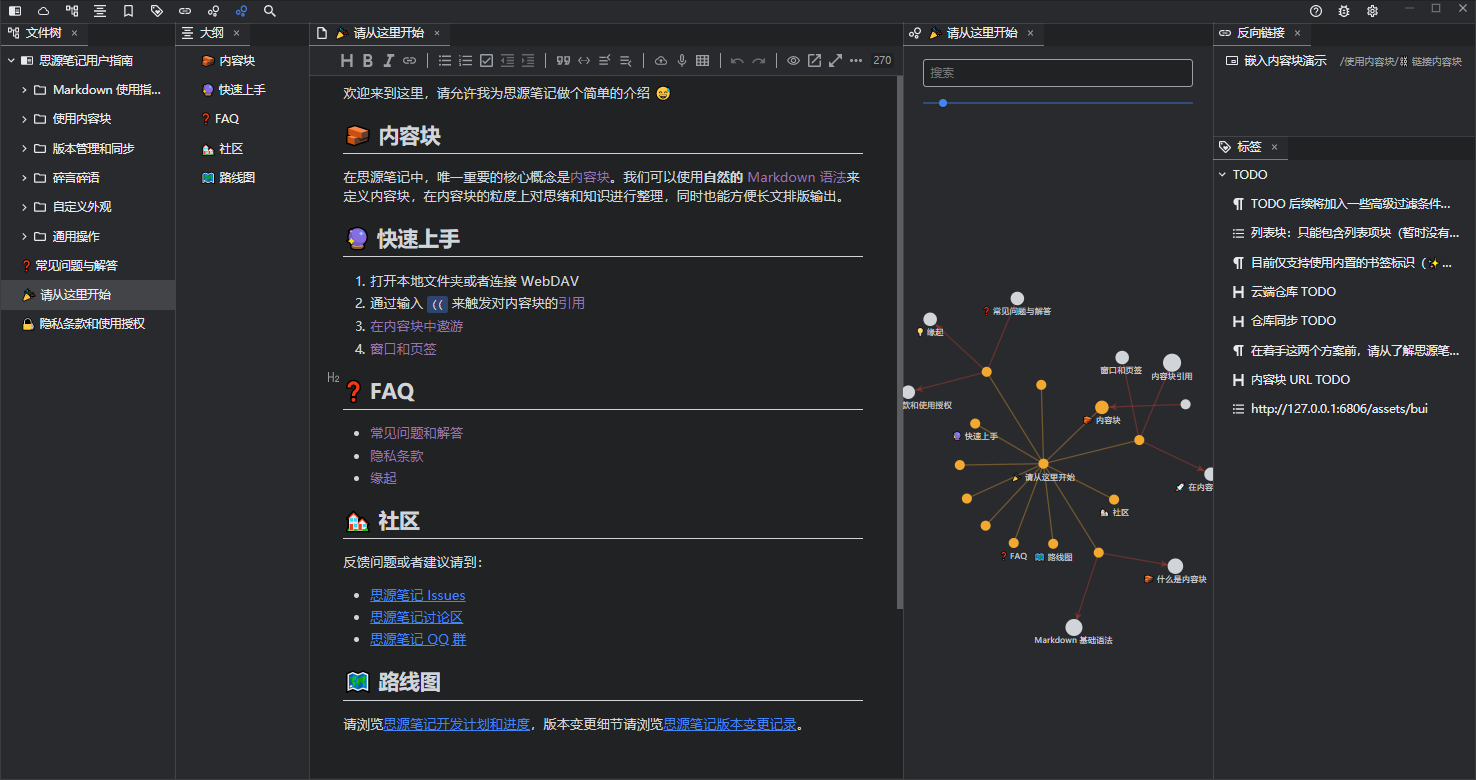Image resolution: width=1476 pixels, height=780 pixels.
Task: Open the 思源笔记版本变更记录 link
Action: (x=730, y=725)
